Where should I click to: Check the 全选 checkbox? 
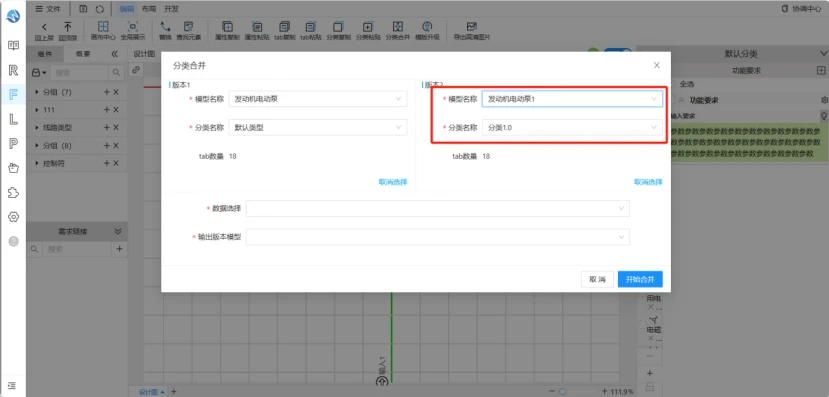(x=675, y=84)
